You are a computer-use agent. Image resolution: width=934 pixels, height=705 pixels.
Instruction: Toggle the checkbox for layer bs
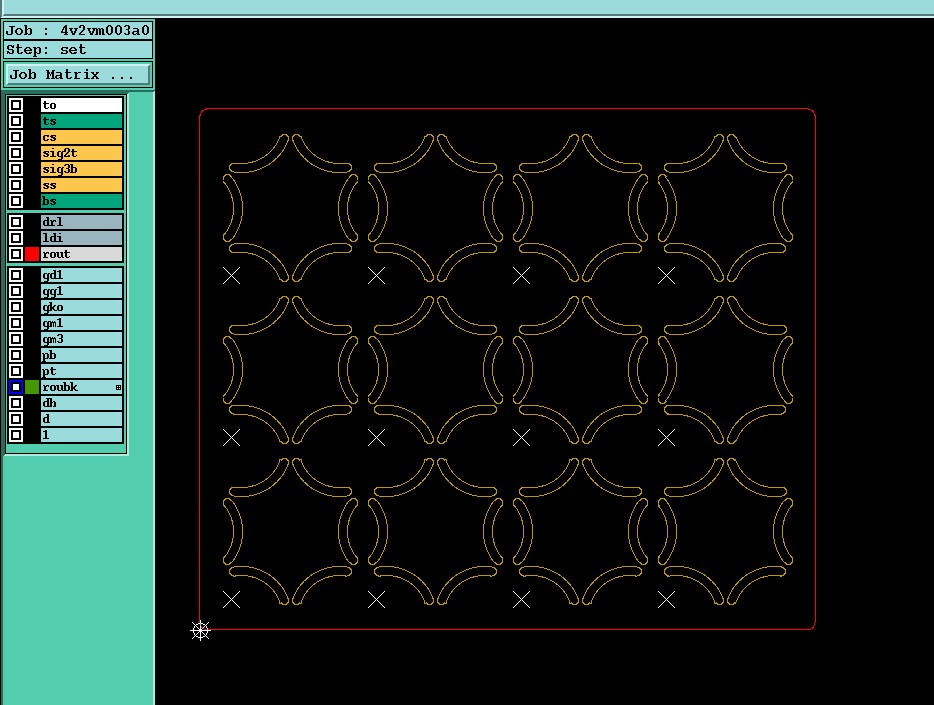click(x=16, y=201)
